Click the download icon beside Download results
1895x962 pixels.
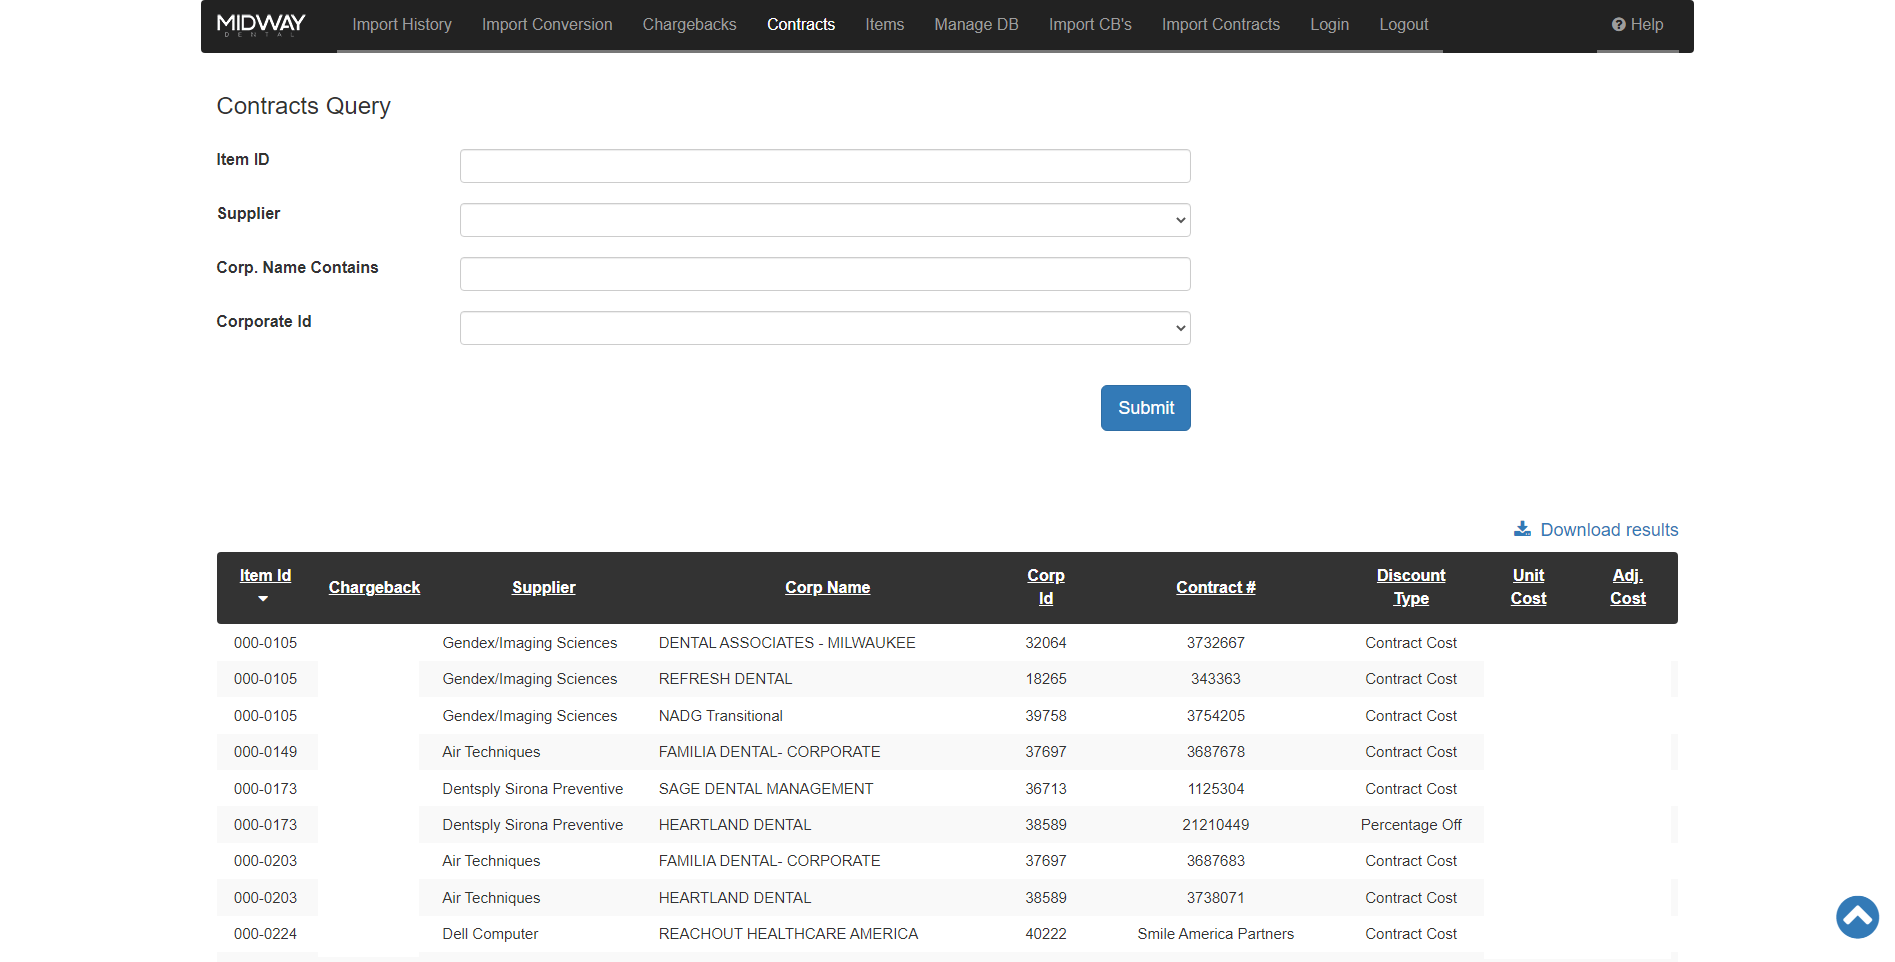point(1522,529)
